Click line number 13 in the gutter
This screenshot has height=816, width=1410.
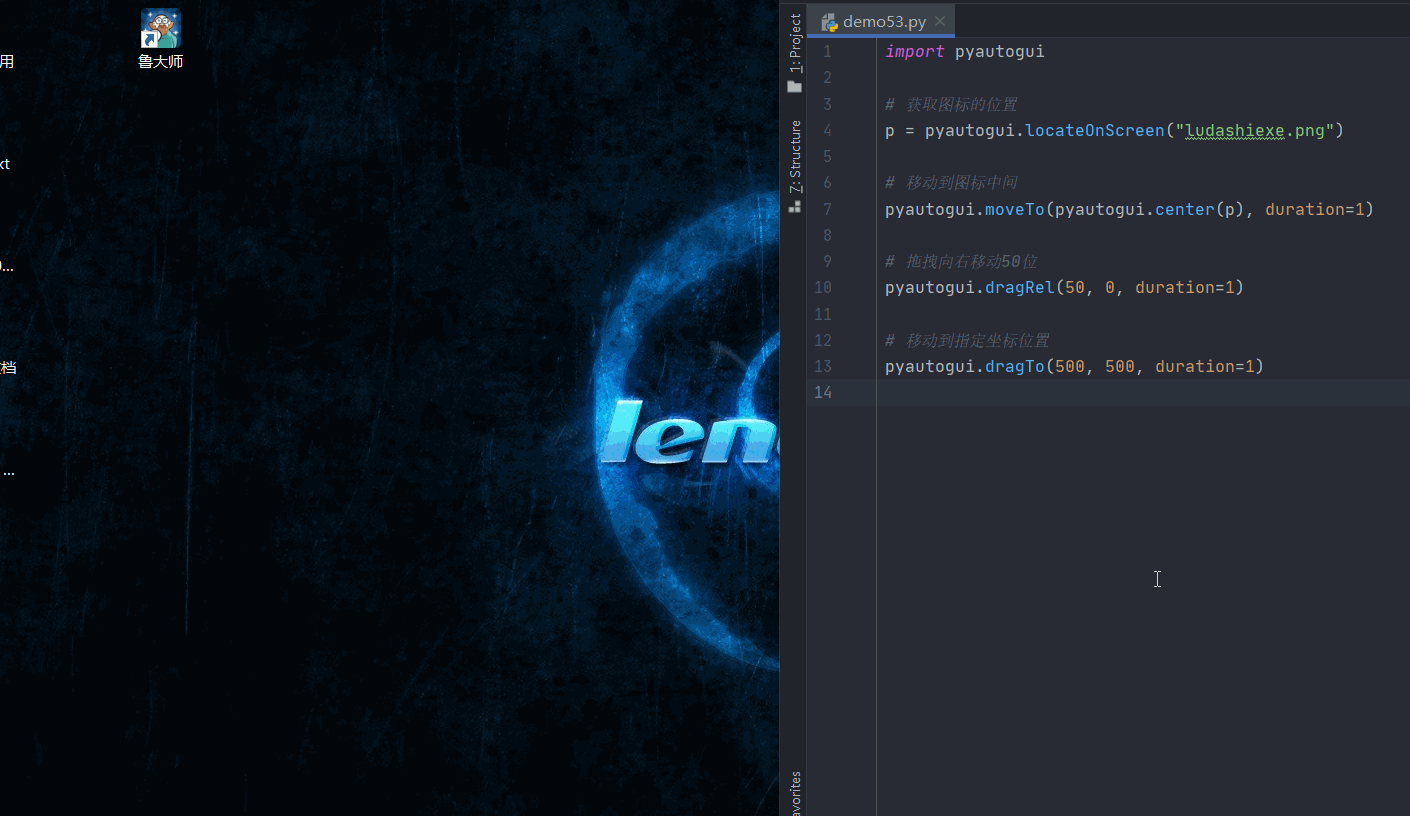(x=823, y=366)
